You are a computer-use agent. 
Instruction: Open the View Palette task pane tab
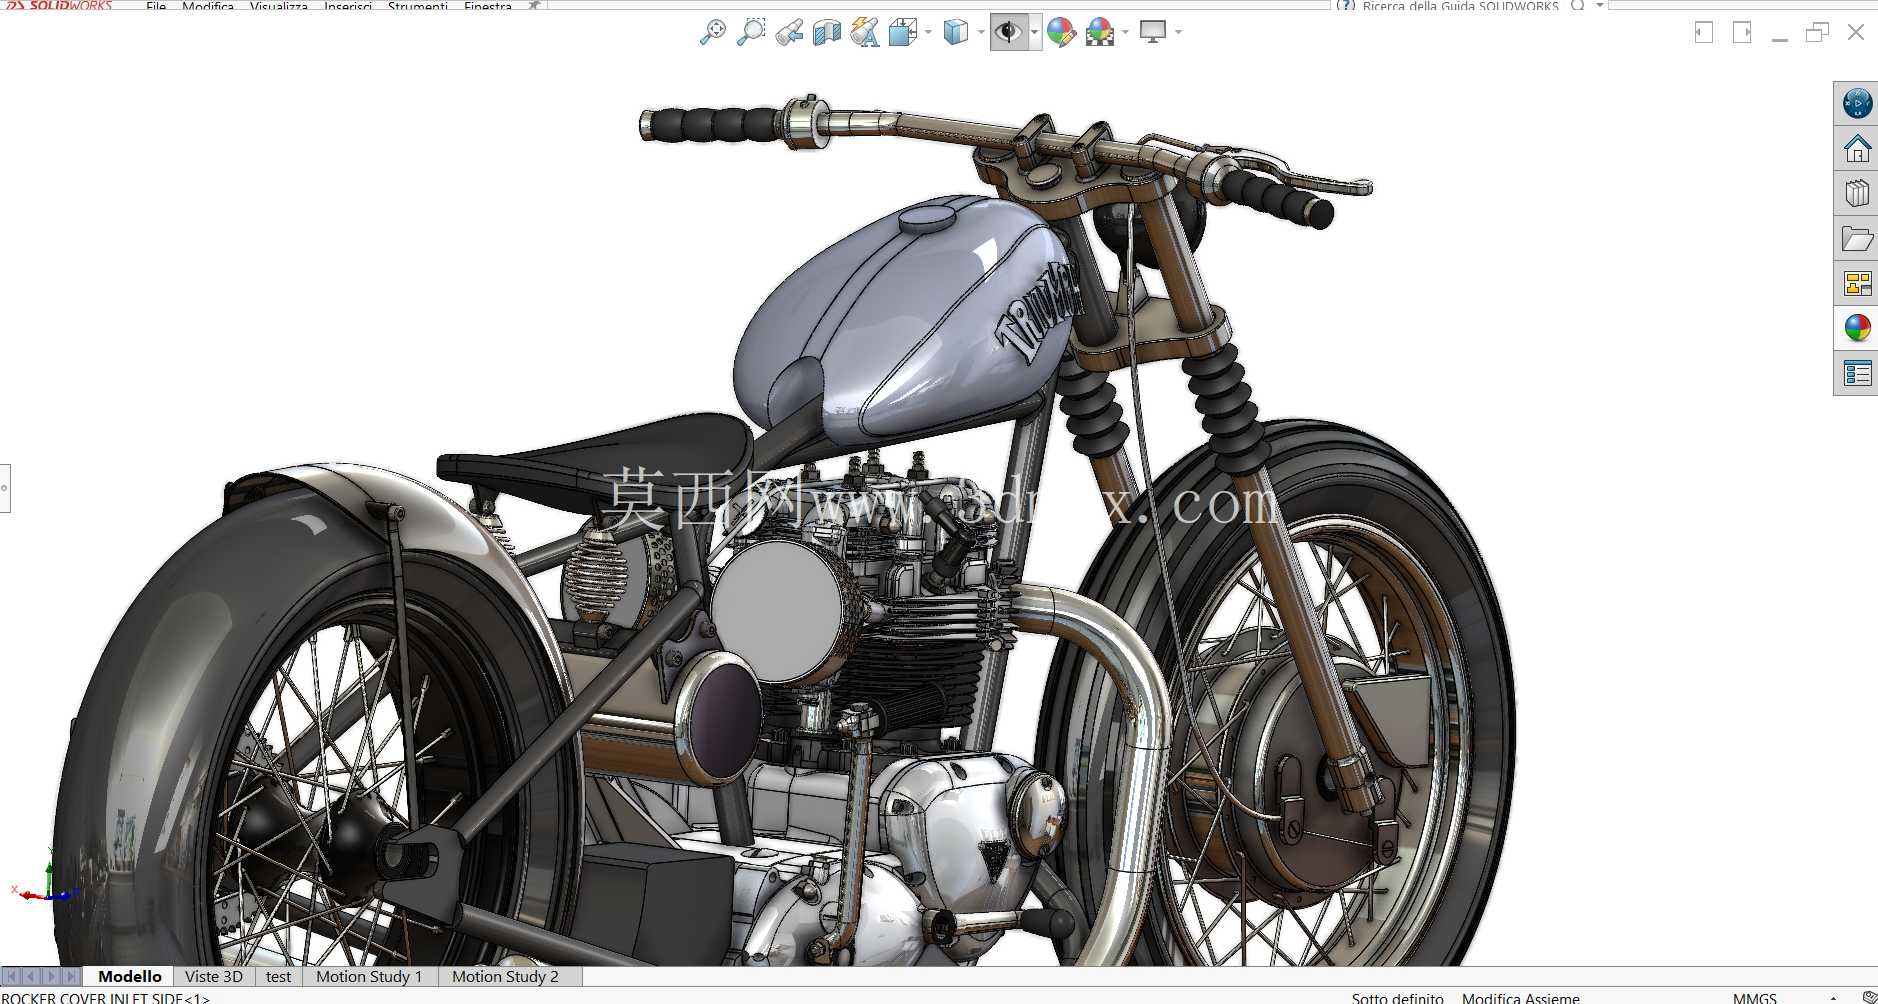point(1857,284)
